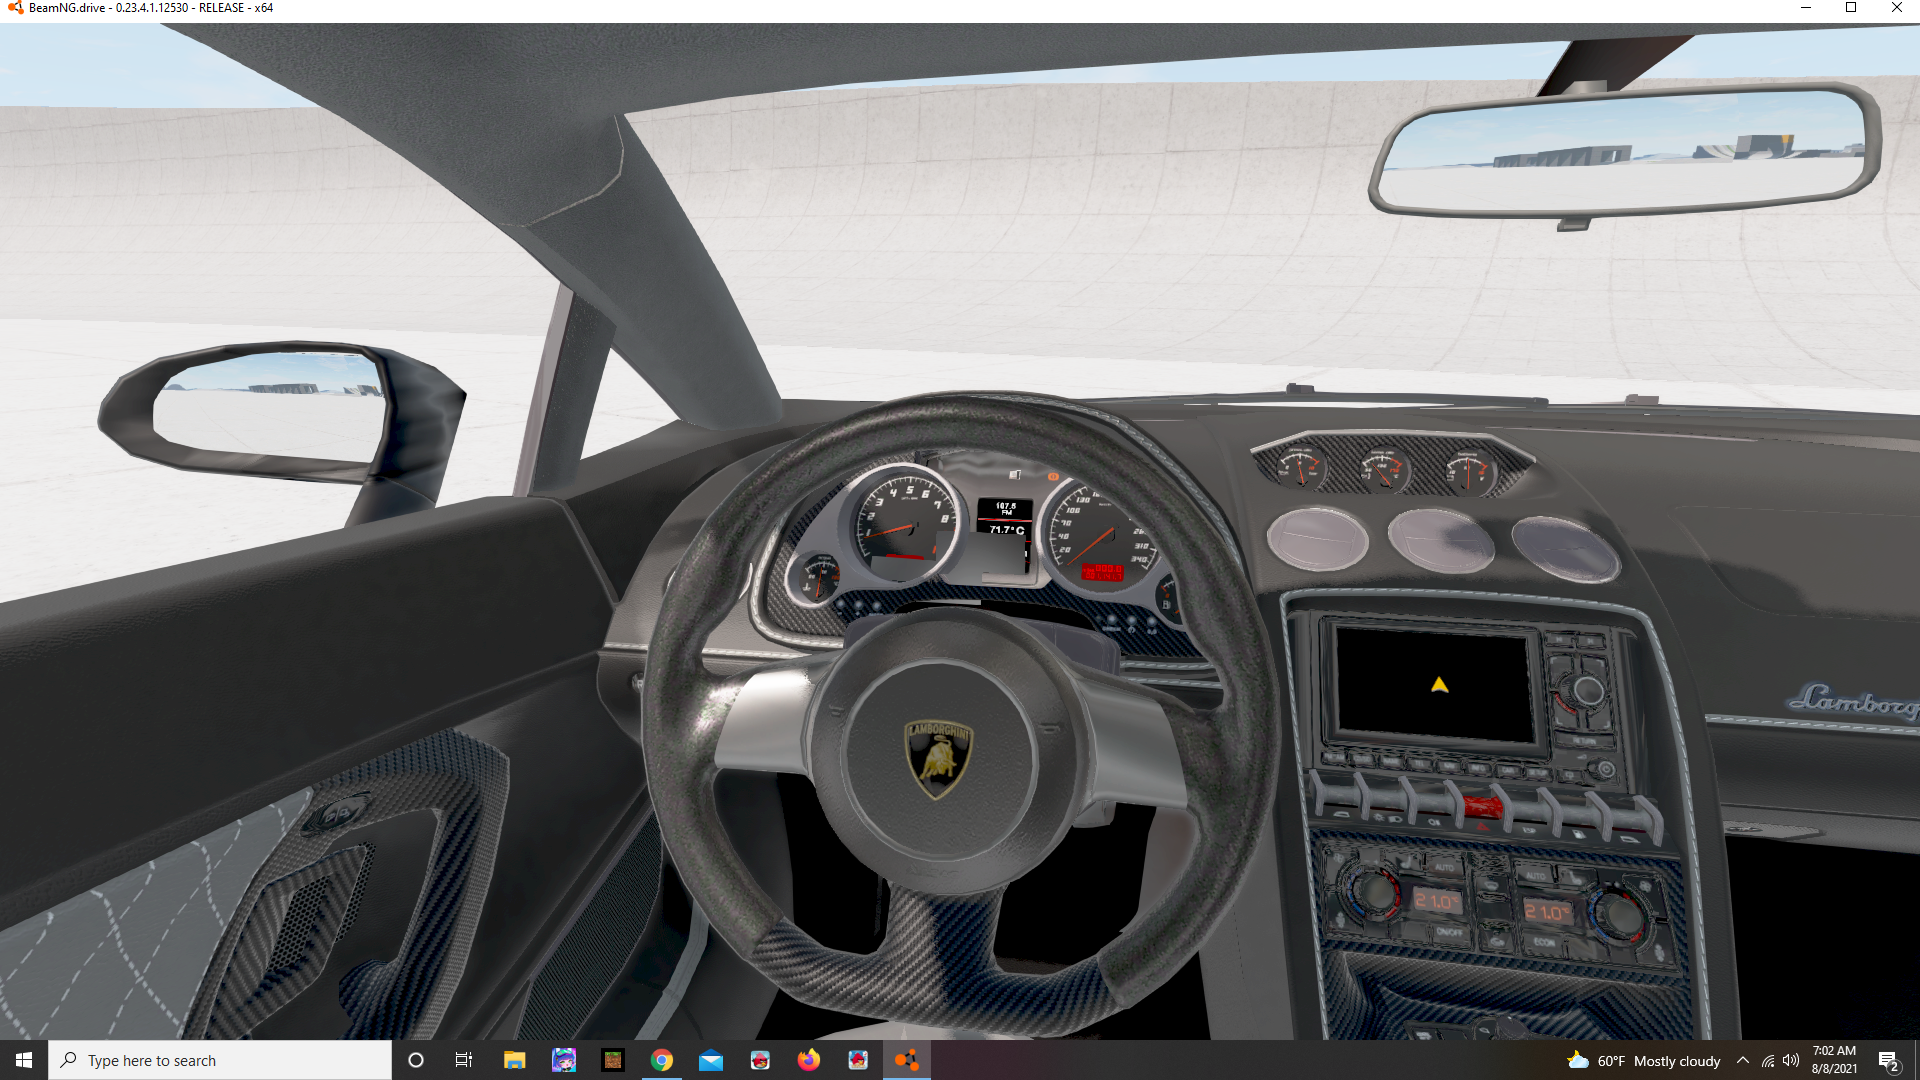The height and width of the screenshot is (1080, 1920).
Task: Click the 'Type here to search' box
Action: pos(220,1060)
